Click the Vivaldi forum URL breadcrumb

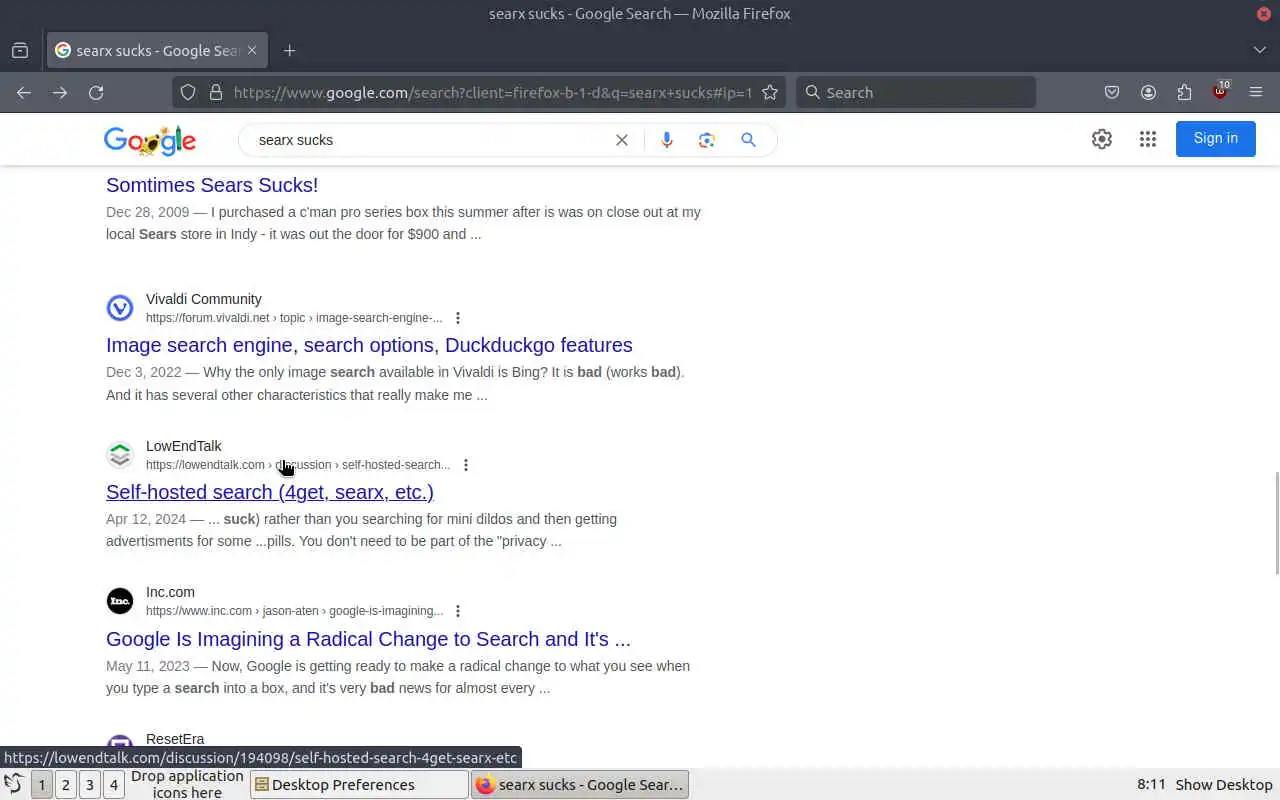coord(294,318)
